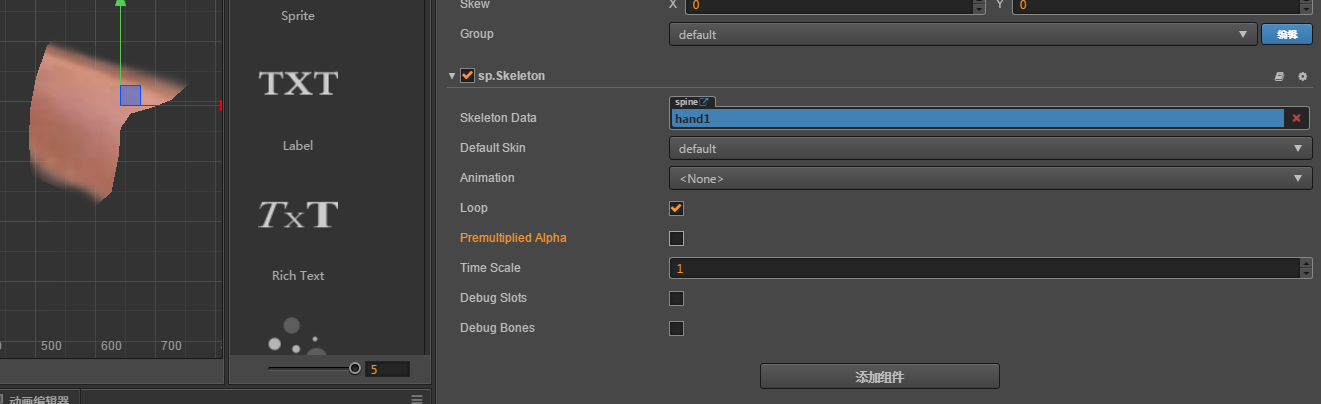Viewport: 1321px width, 404px height.
Task: Click the 添加组件 button
Action: click(x=879, y=377)
